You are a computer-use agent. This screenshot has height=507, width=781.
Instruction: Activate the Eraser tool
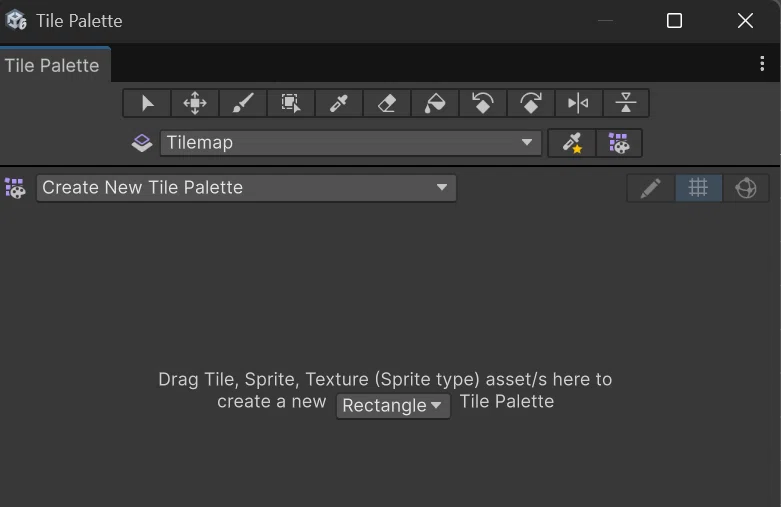pyautogui.click(x=387, y=103)
